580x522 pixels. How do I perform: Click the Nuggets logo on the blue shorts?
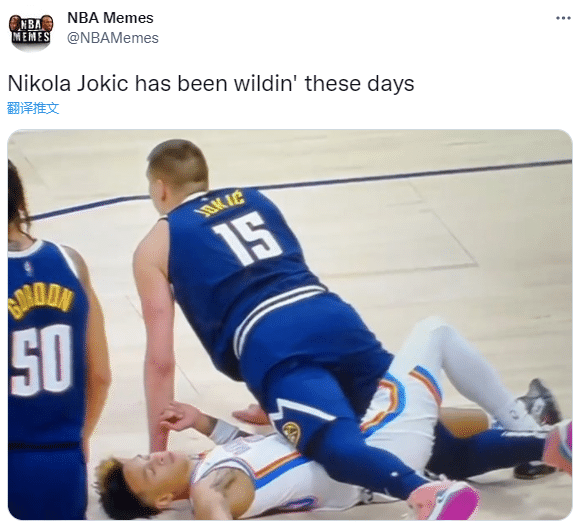pos(291,432)
